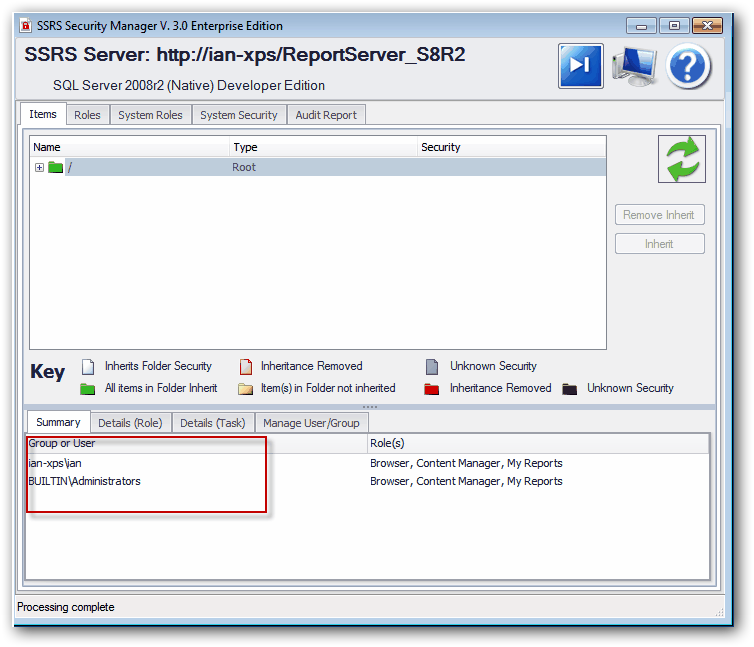
Task: Click the SQL Server 2008r2 edition text
Action: pos(189,86)
